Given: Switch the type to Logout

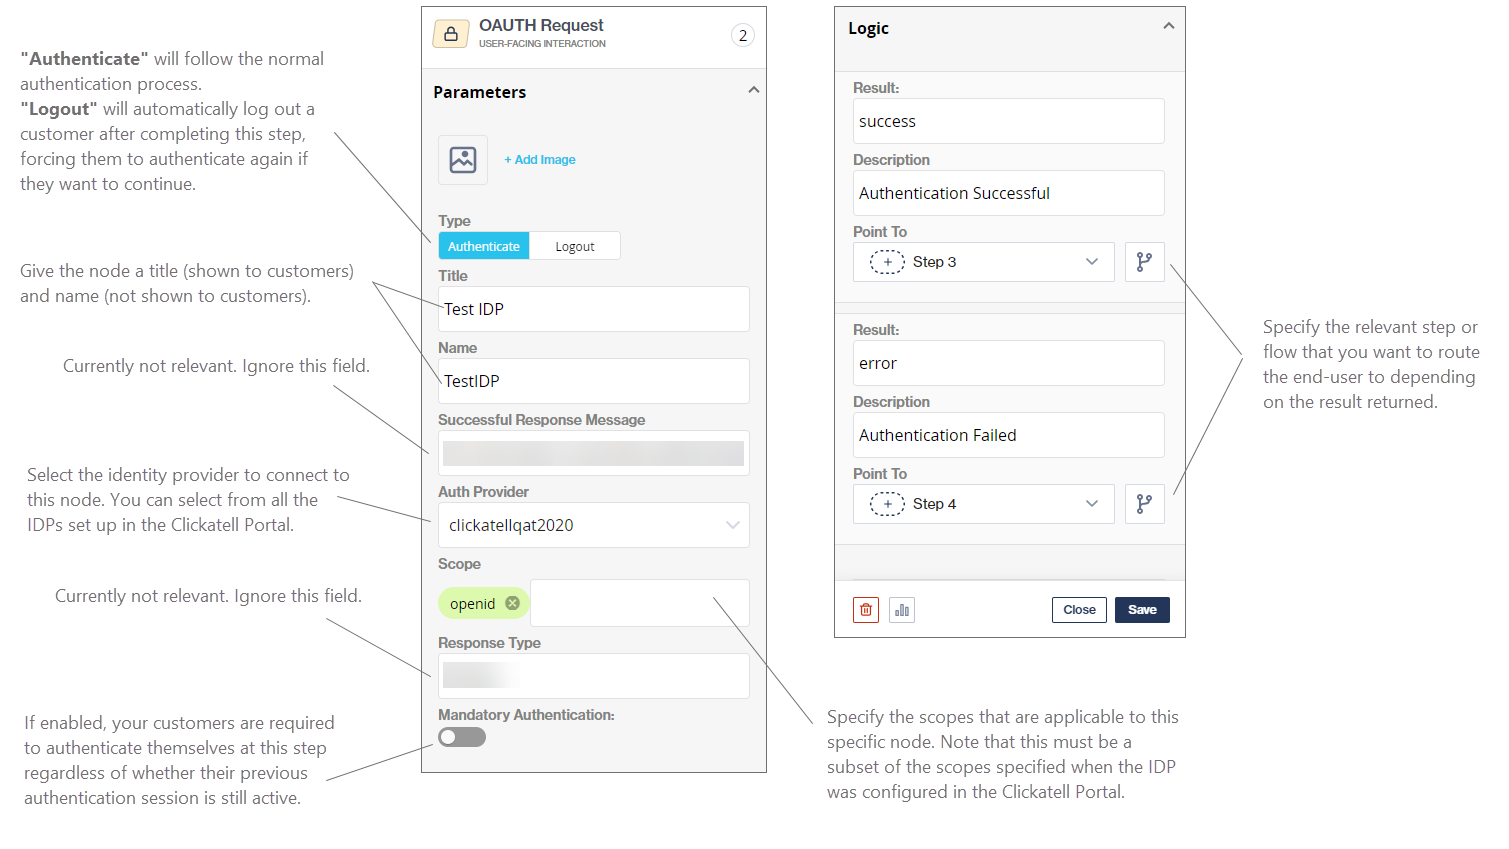Looking at the screenshot, I should click(574, 246).
